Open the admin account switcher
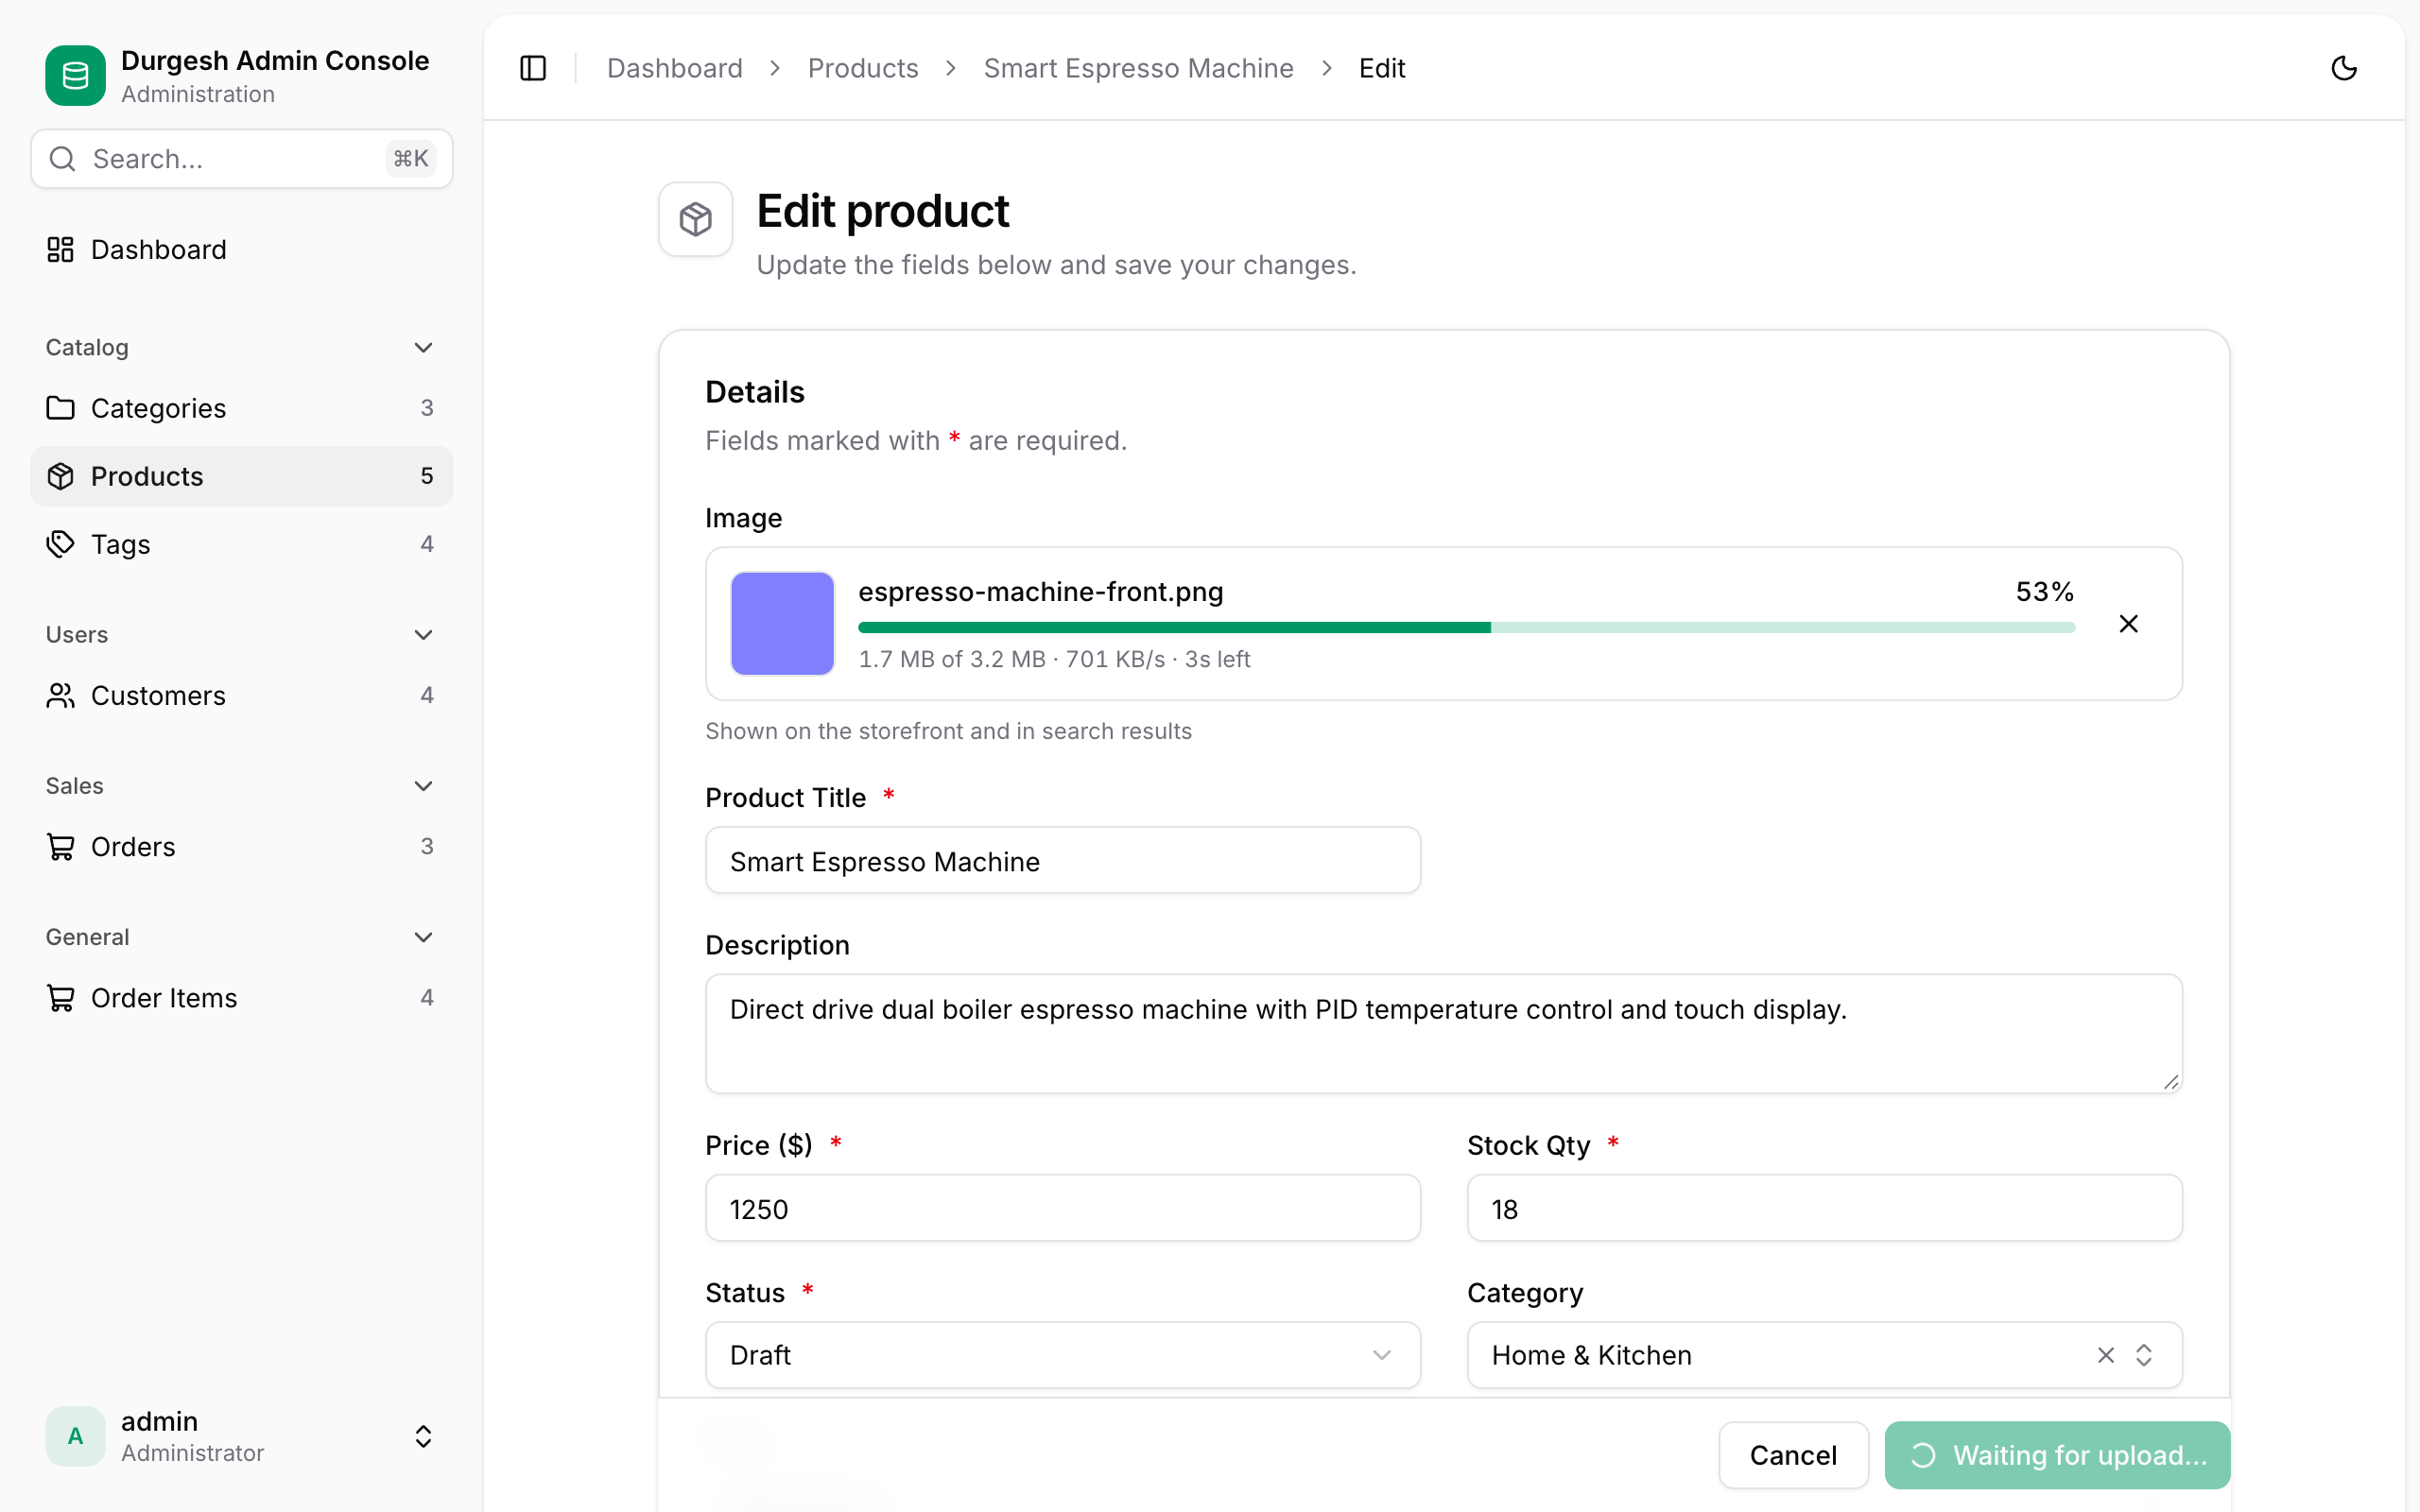Image resolution: width=2420 pixels, height=1512 pixels. point(242,1436)
